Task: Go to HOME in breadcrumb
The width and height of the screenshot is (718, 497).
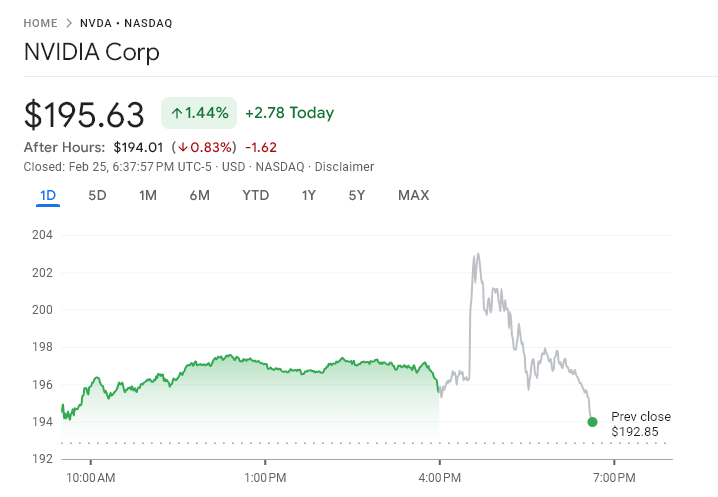Action: point(40,23)
